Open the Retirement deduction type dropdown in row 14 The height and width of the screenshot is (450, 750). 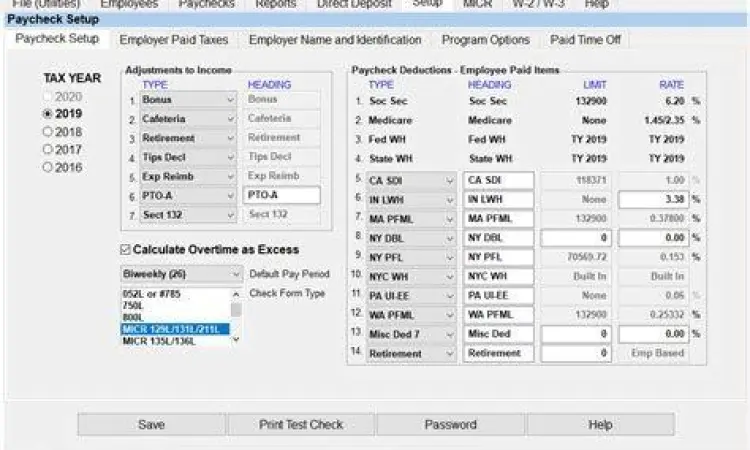(x=411, y=353)
